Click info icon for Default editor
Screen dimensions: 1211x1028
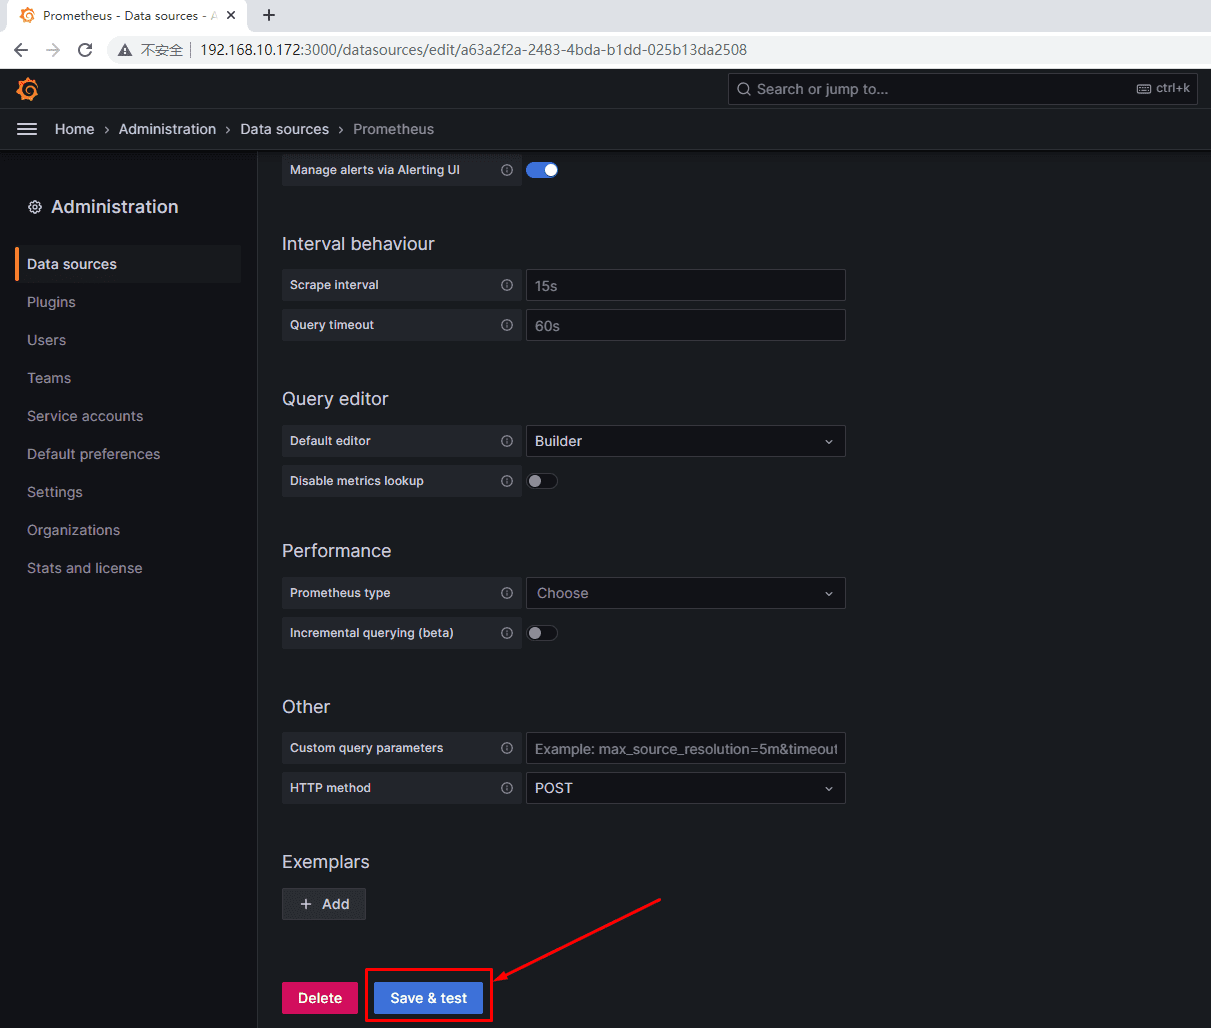click(x=507, y=441)
